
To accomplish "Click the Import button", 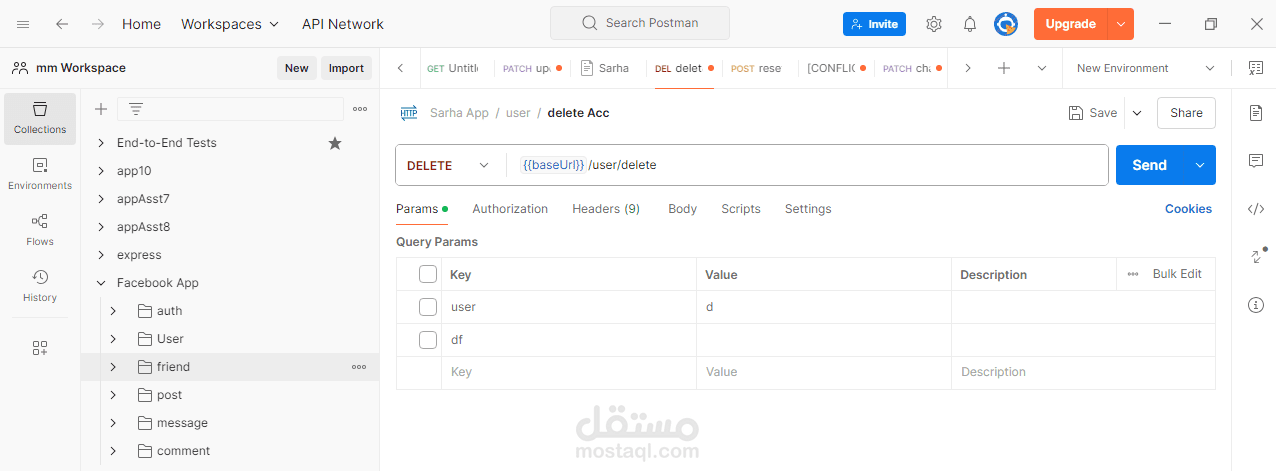I will (x=346, y=68).
